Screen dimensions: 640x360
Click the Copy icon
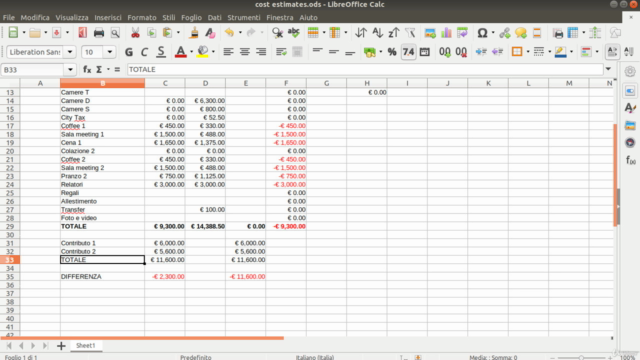[x=151, y=33]
